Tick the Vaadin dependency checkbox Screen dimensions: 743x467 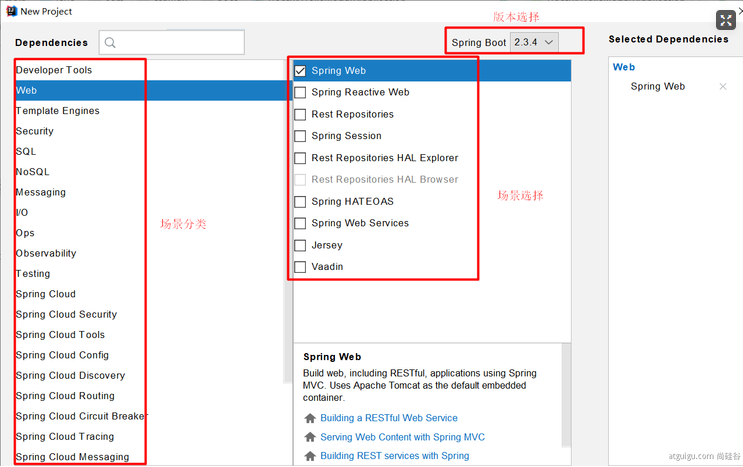click(x=300, y=267)
